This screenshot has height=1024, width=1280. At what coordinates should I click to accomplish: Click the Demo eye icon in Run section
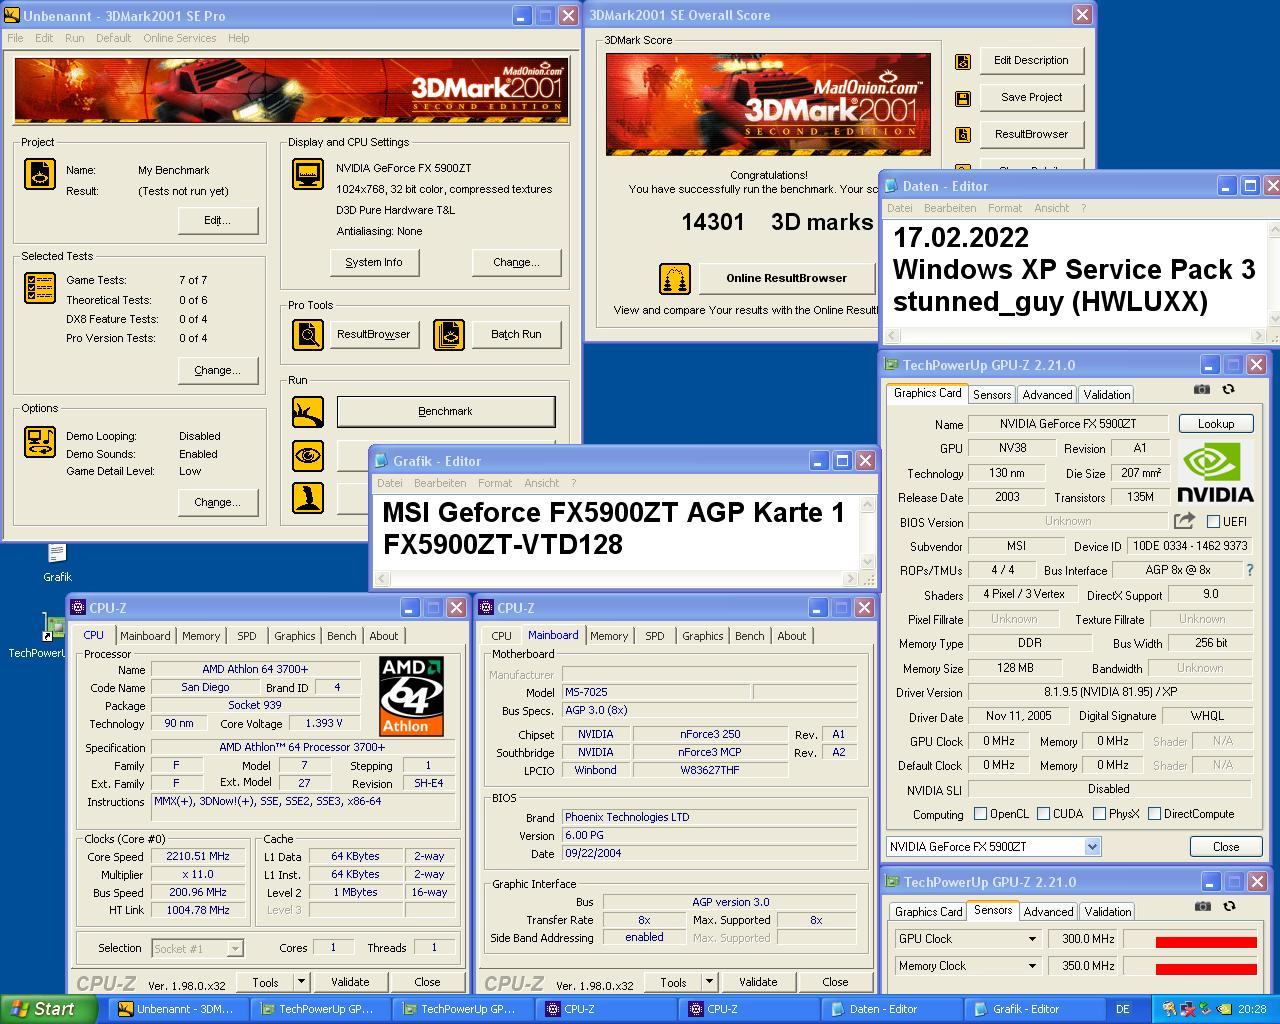pos(308,455)
